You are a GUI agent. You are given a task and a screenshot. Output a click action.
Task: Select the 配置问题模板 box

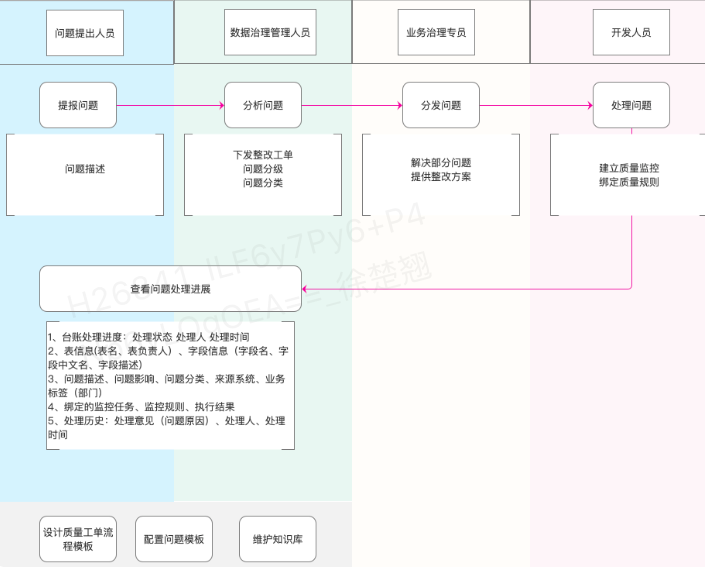tap(174, 539)
